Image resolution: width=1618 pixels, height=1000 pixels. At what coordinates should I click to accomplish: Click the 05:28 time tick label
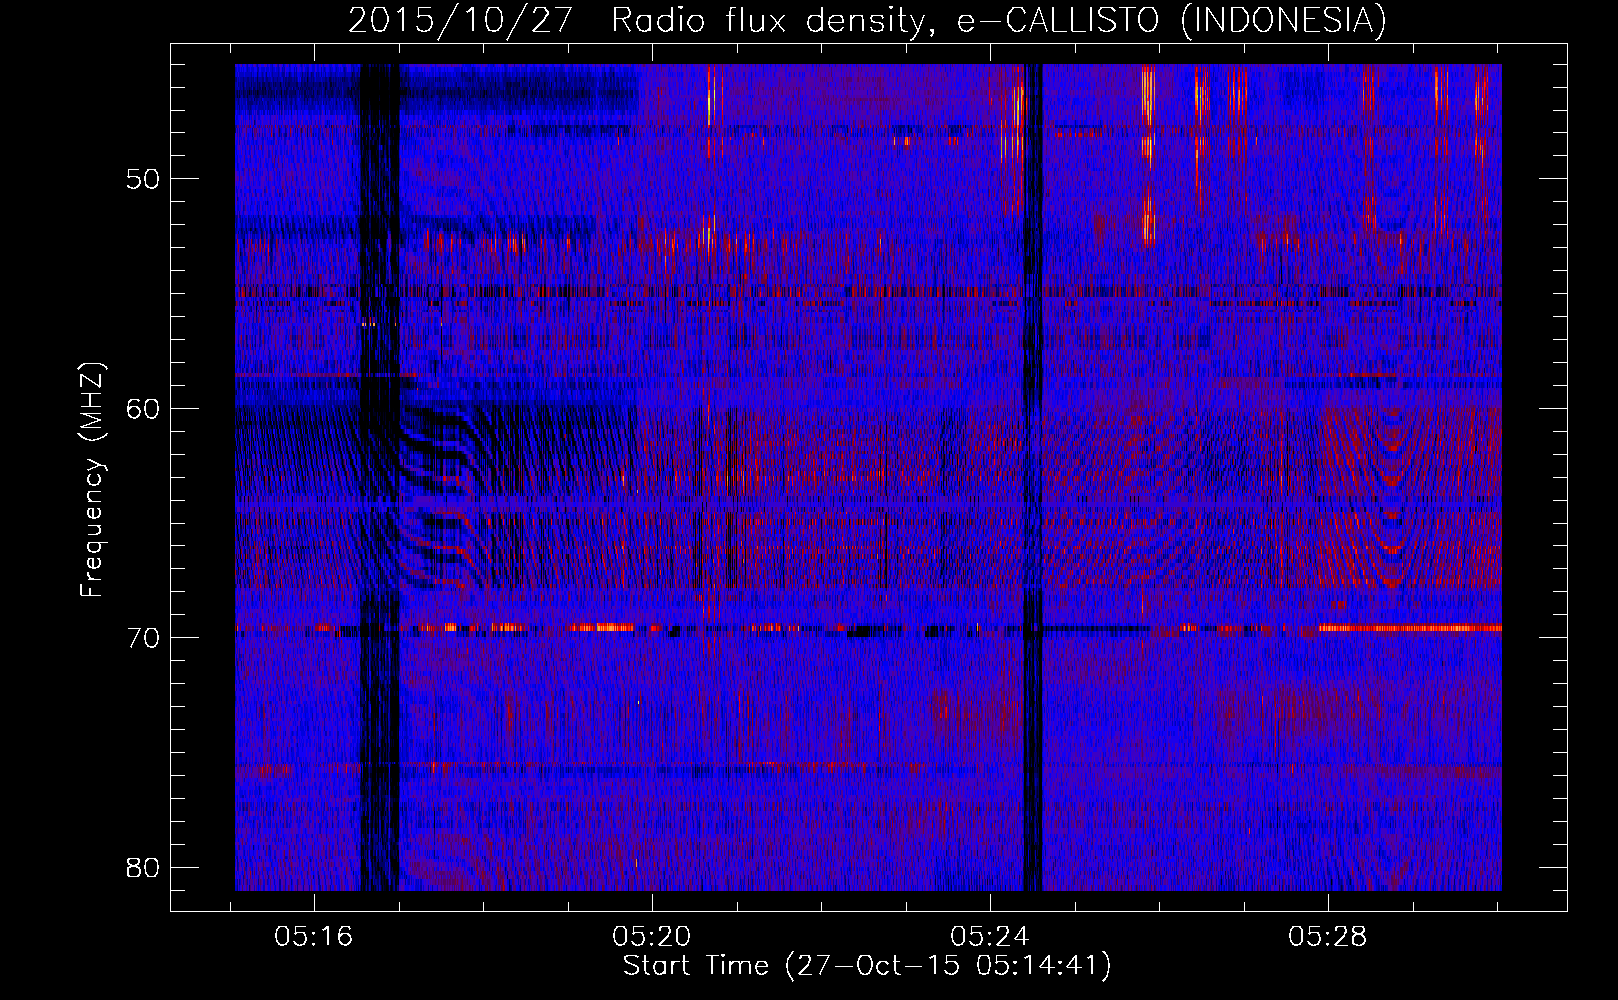[1328, 937]
